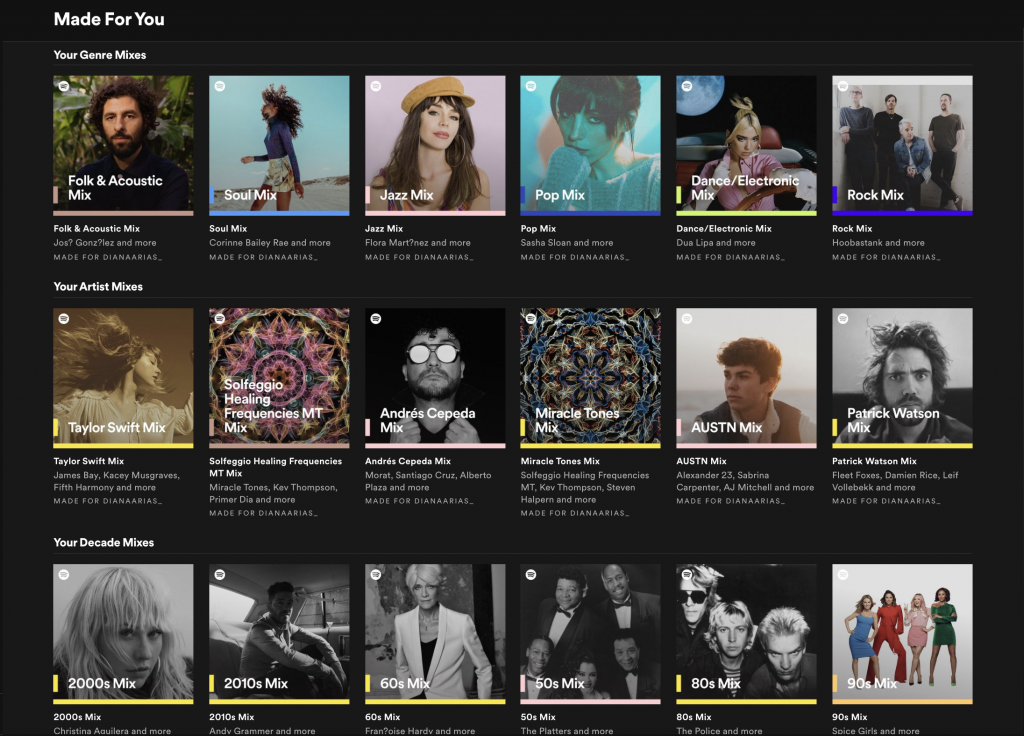Open the Your Artist Mixes section heading
The height and width of the screenshot is (736, 1024).
(x=98, y=287)
